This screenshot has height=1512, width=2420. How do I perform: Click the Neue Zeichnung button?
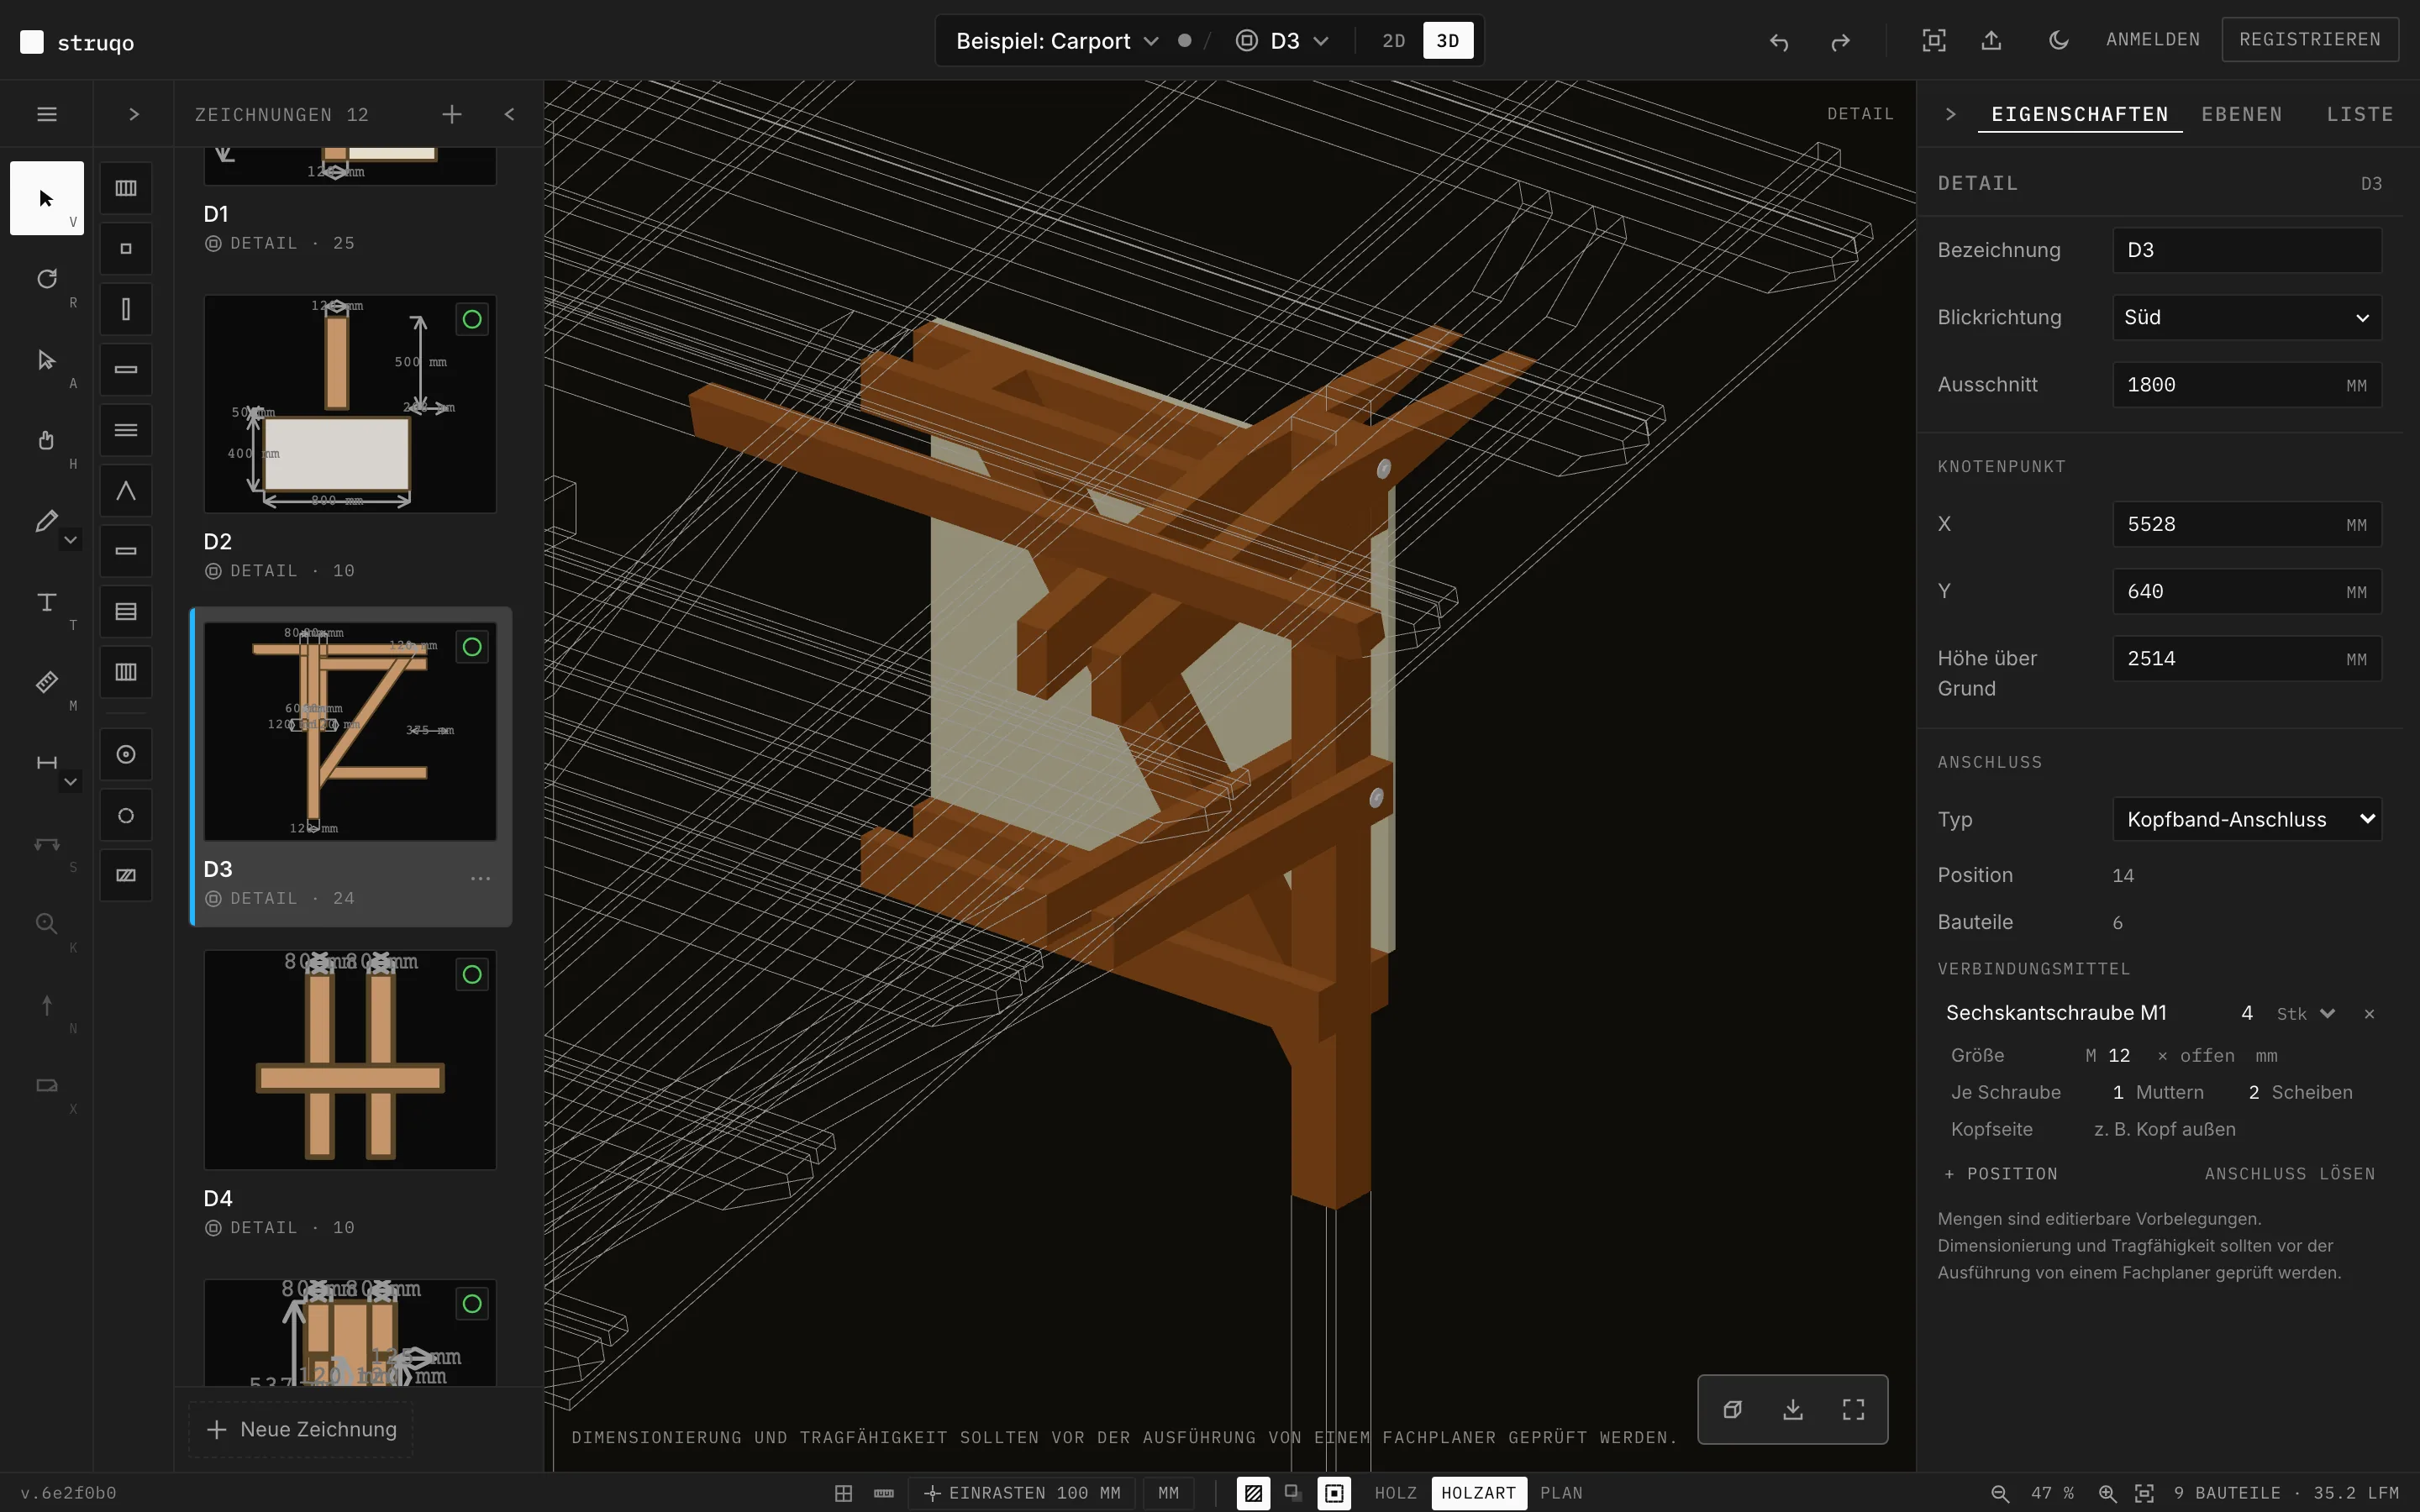[x=301, y=1429]
